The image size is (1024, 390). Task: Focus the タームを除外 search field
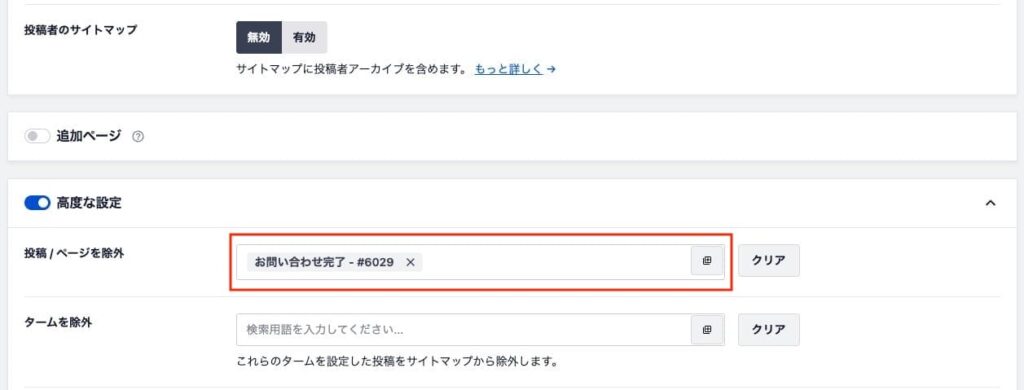[x=464, y=330]
